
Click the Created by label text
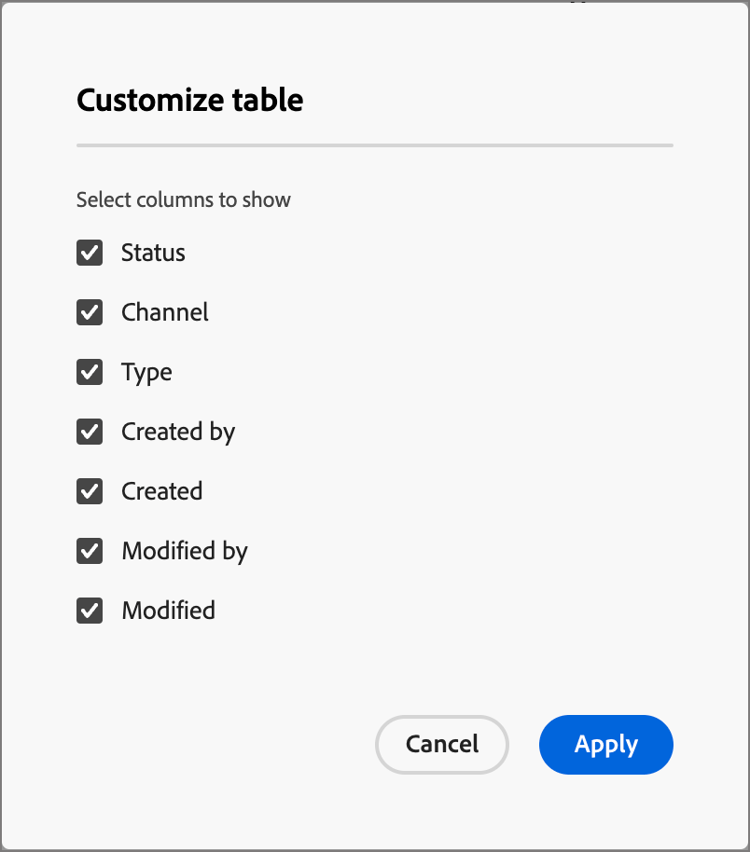pyautogui.click(x=178, y=432)
